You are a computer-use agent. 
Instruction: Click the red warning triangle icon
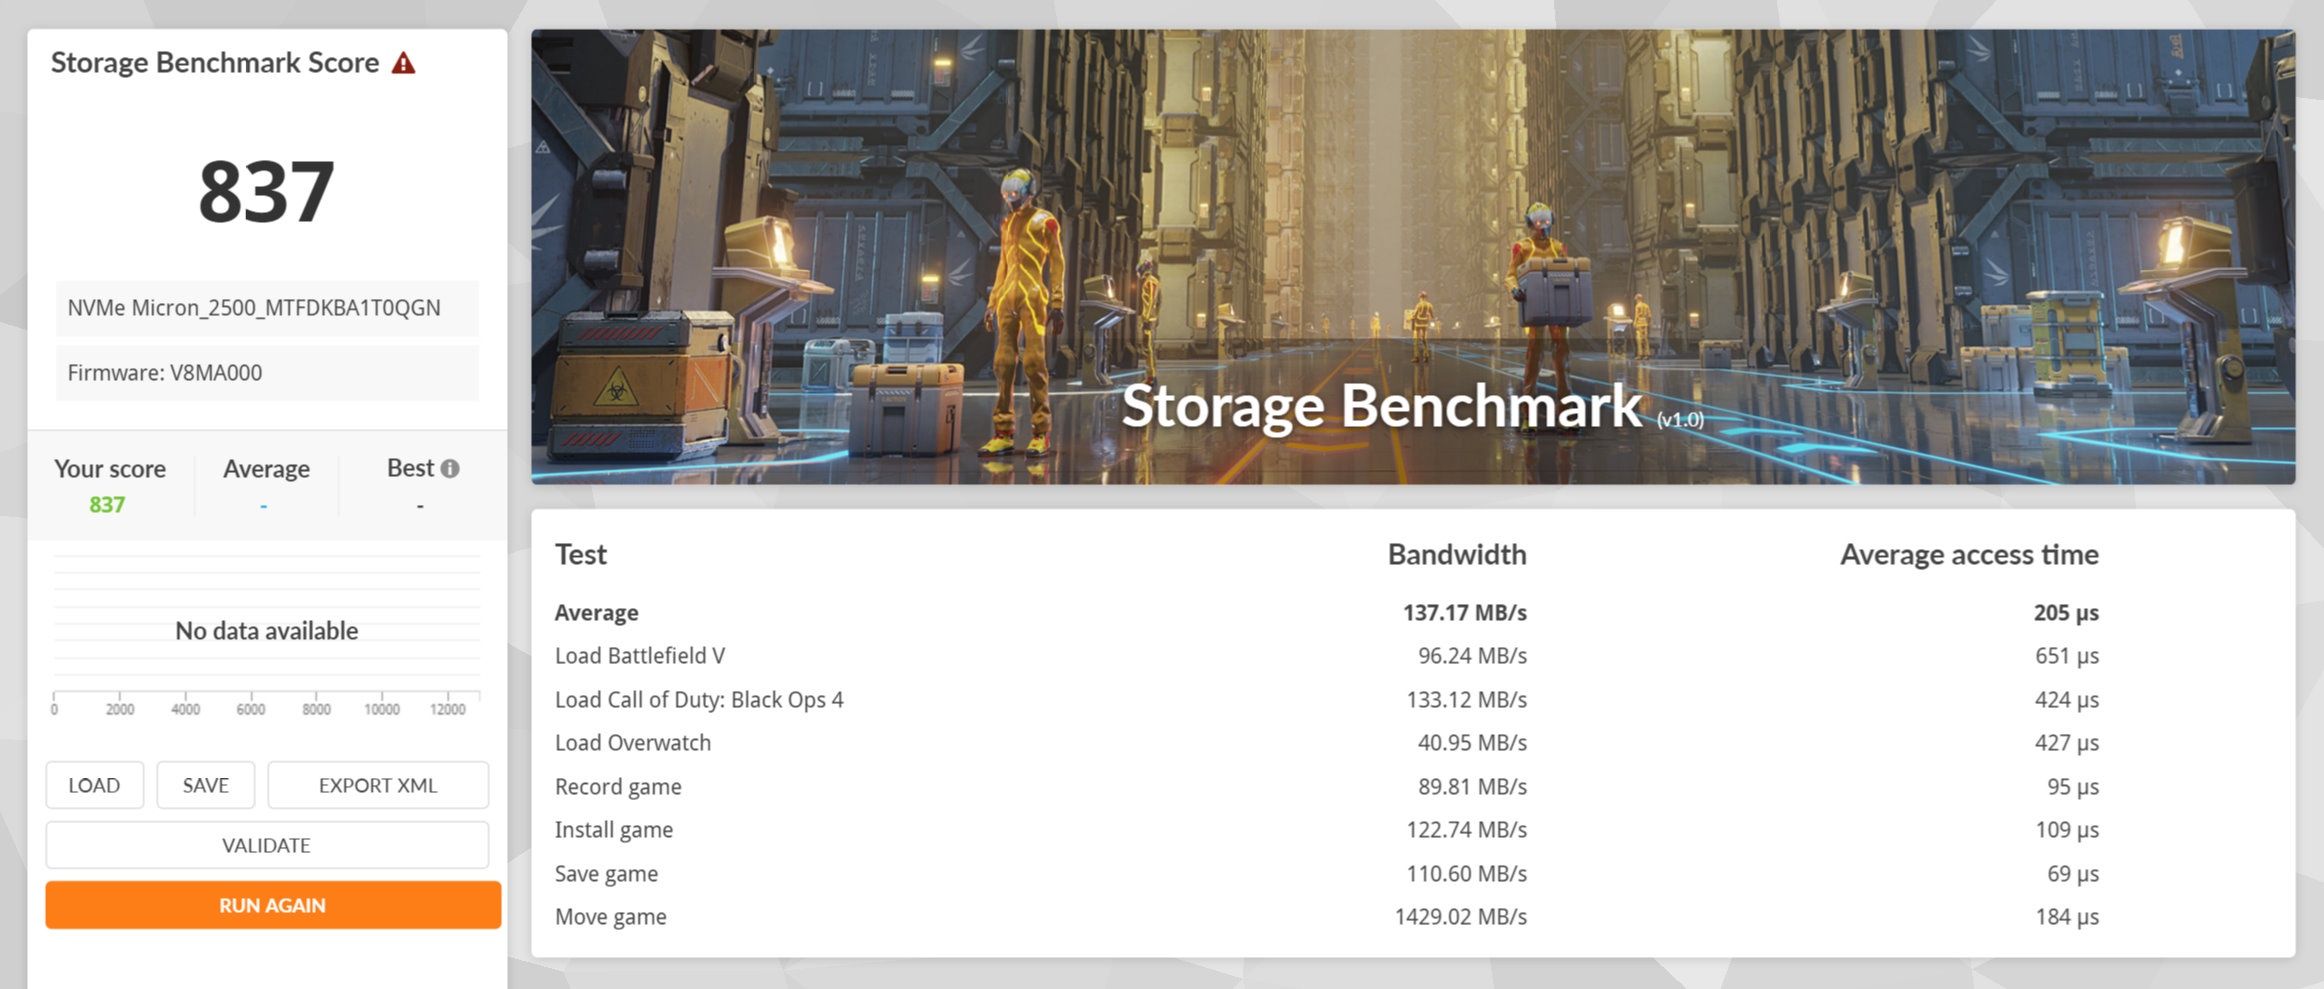tap(403, 63)
